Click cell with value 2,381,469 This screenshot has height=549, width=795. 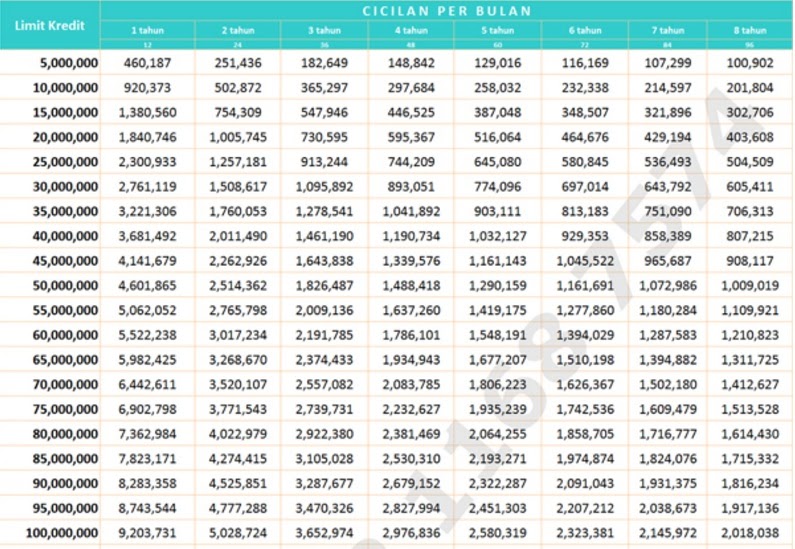coord(411,434)
